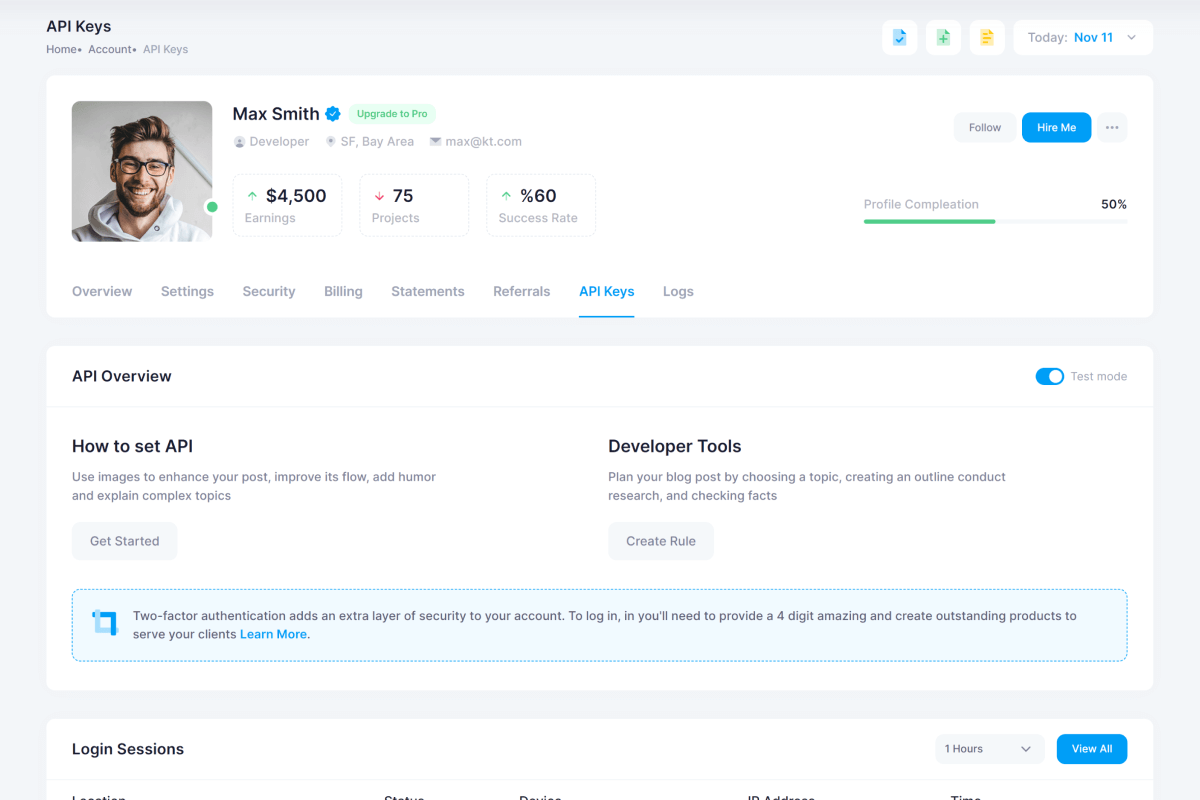Click the Get Started button
Viewport: 1200px width, 800px height.
pos(124,541)
